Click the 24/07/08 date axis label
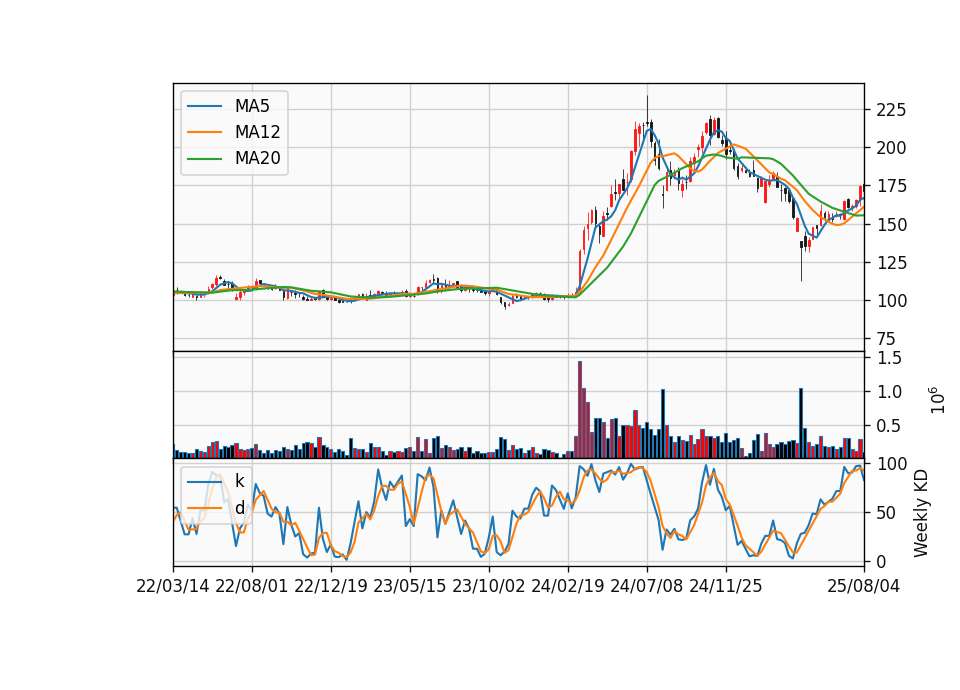Viewport: 960px width, 690px height. point(647,586)
